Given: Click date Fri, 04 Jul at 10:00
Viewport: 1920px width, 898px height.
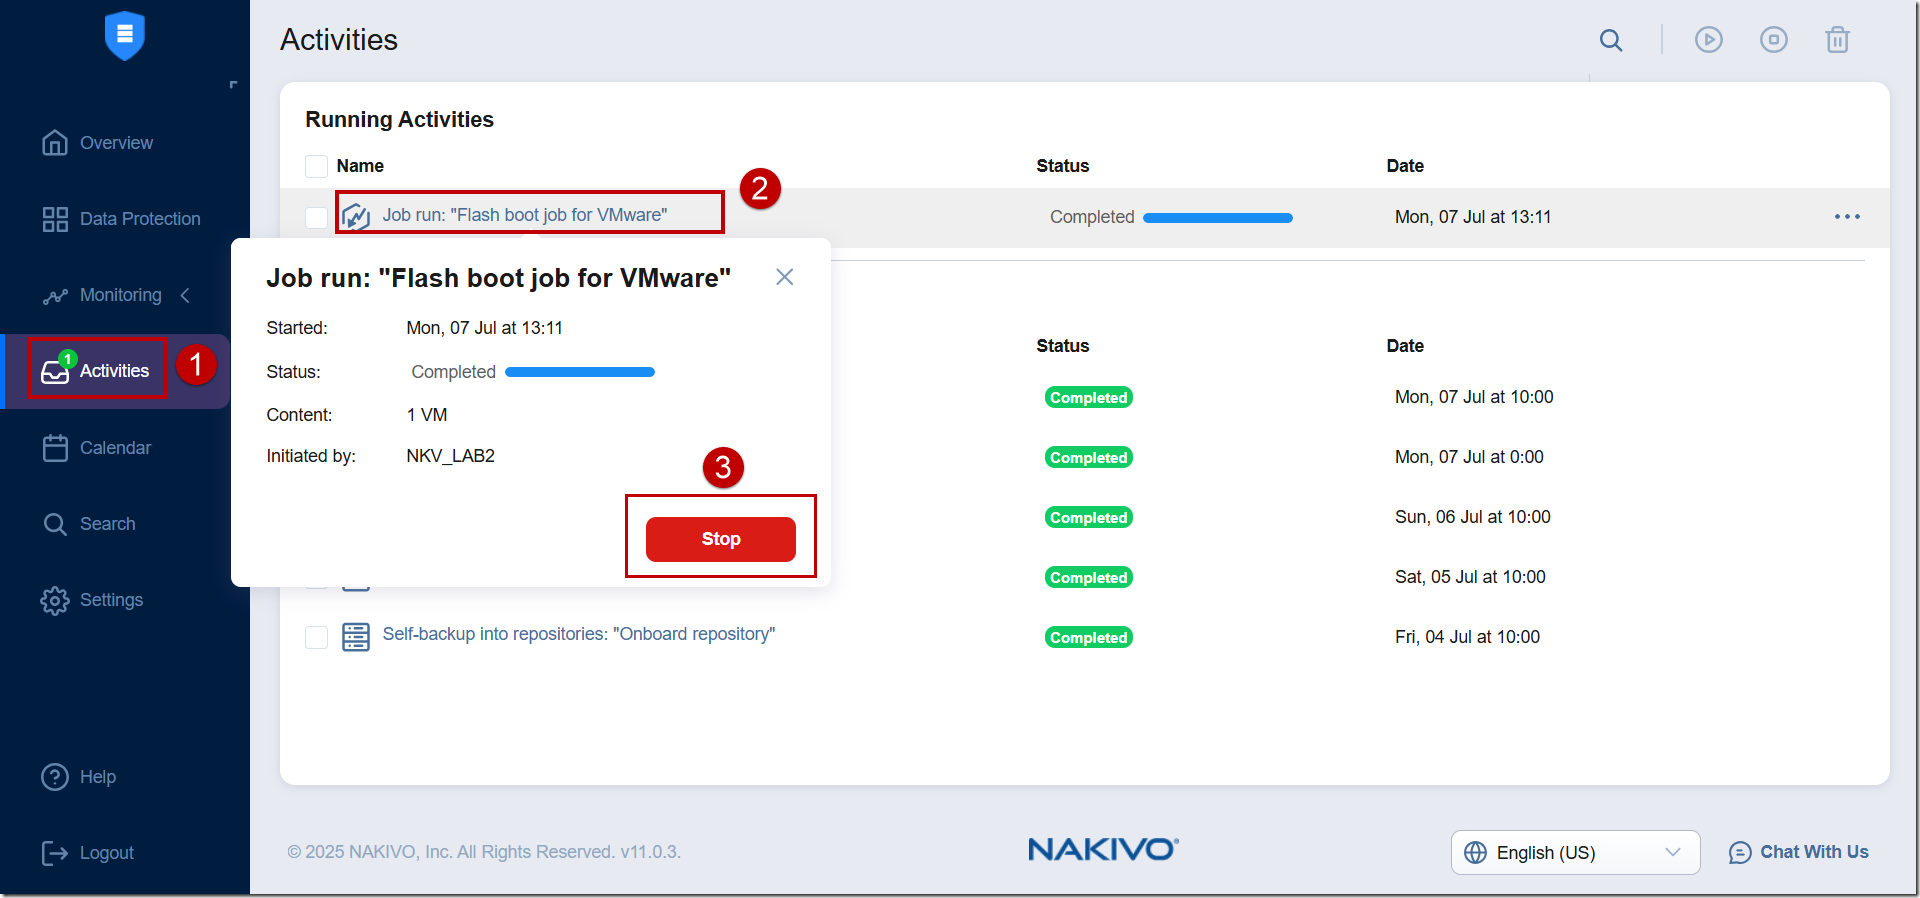Looking at the screenshot, I should point(1467,637).
